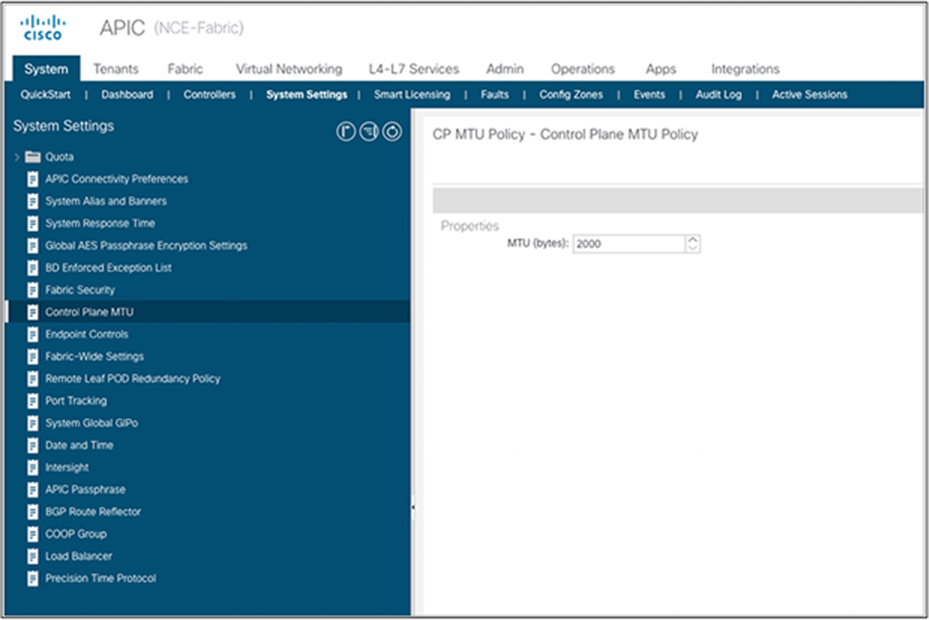Image resolution: width=929 pixels, height=620 pixels.
Task: Click document icon beside System Alias and Banners
Action: pos(33,202)
